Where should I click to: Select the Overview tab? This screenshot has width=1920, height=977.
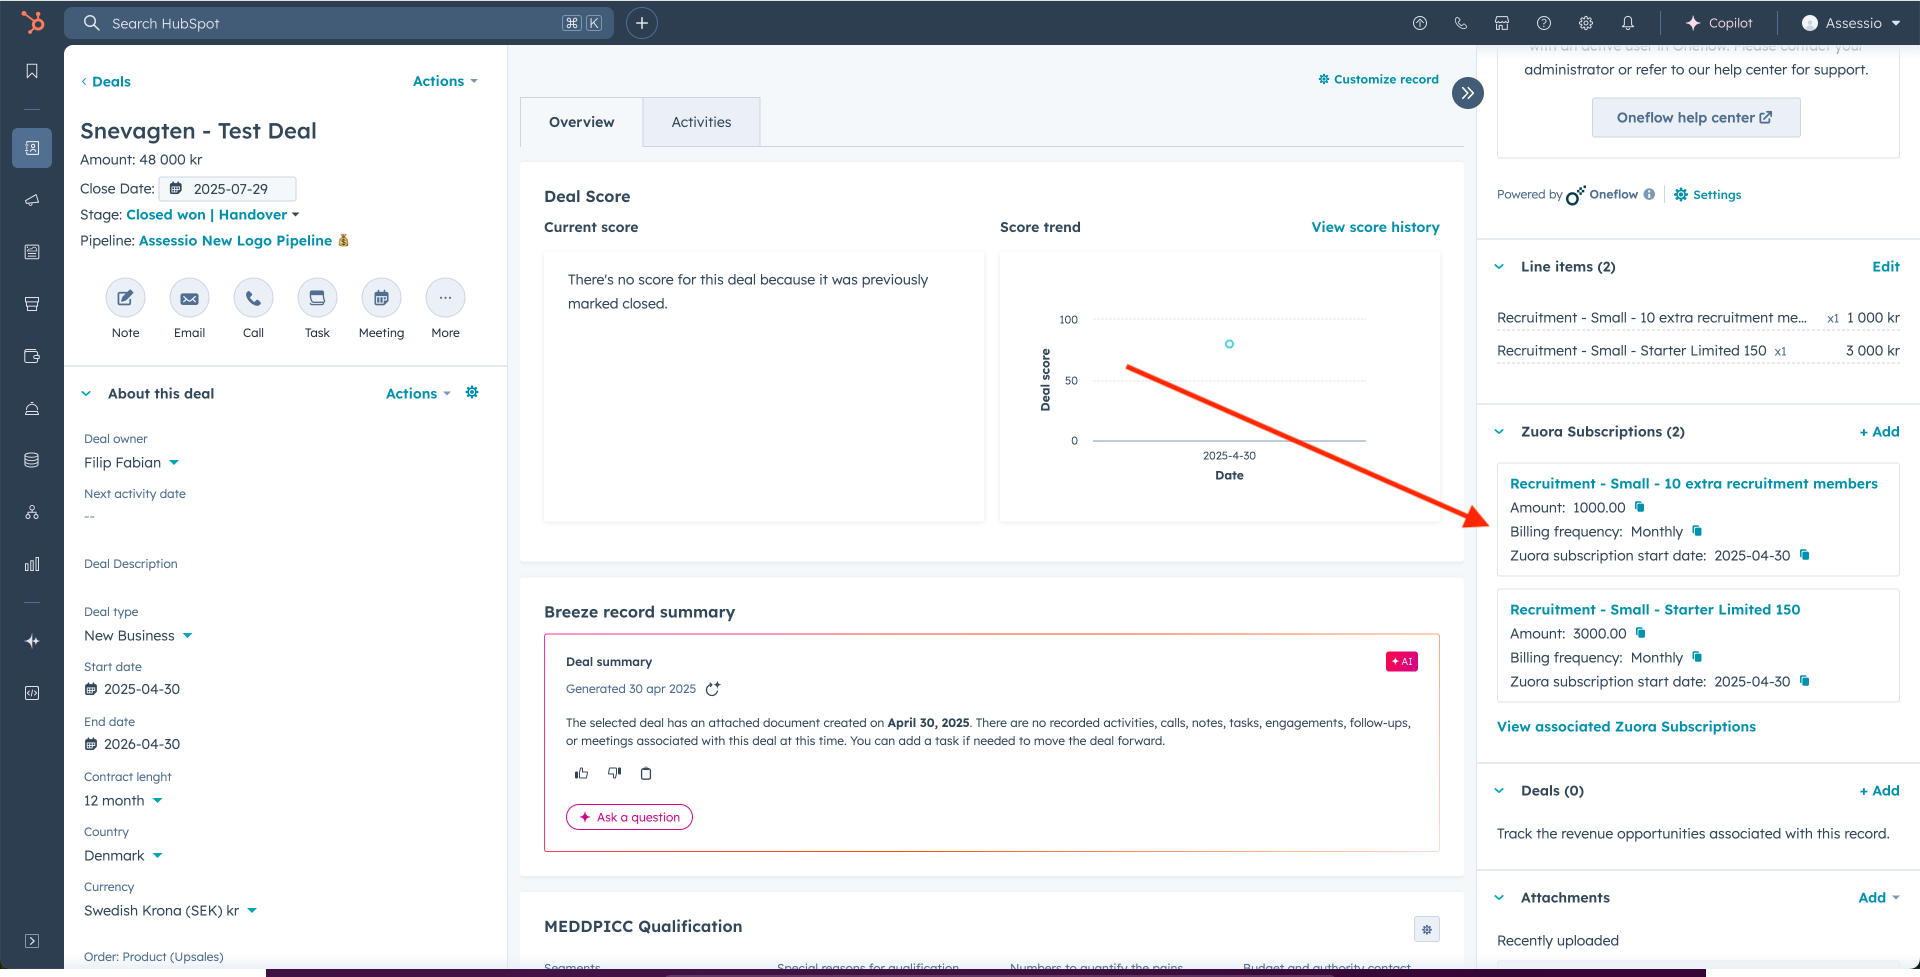tap(581, 122)
